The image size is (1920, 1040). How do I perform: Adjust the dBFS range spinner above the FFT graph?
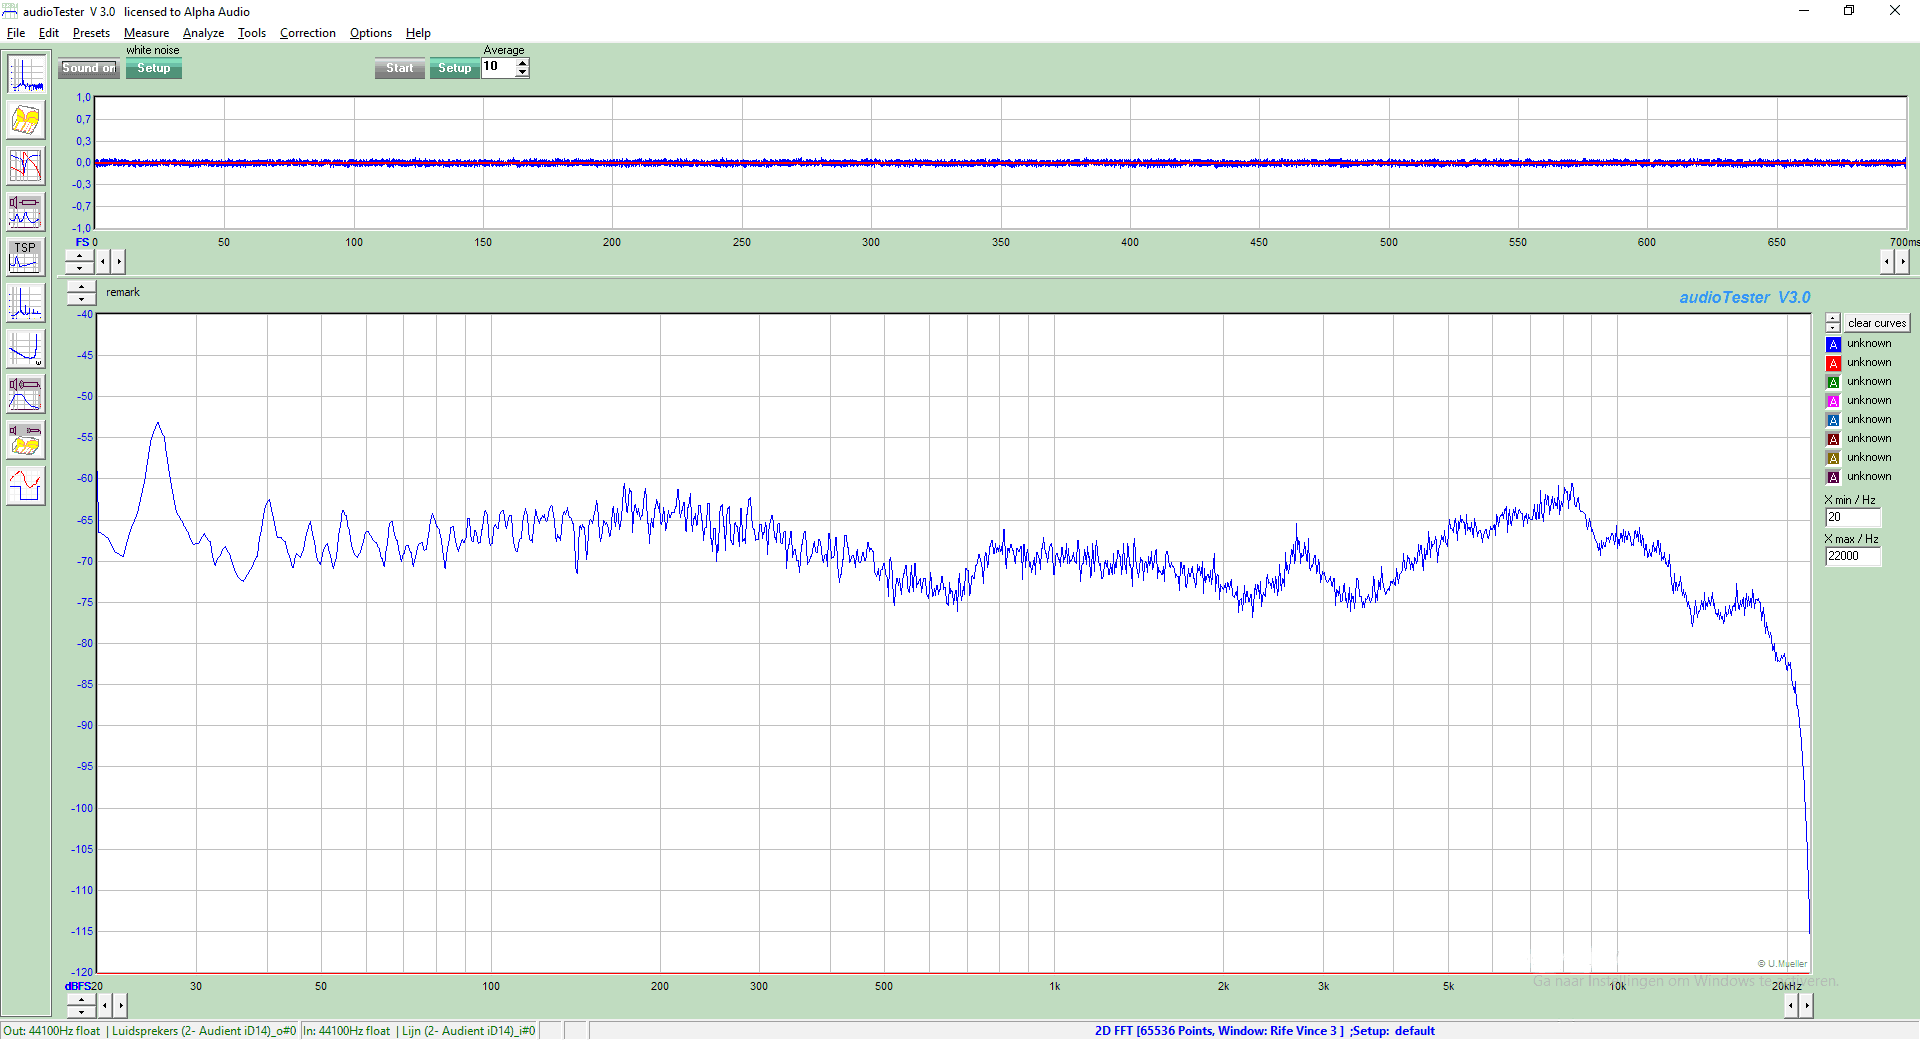coord(81,293)
